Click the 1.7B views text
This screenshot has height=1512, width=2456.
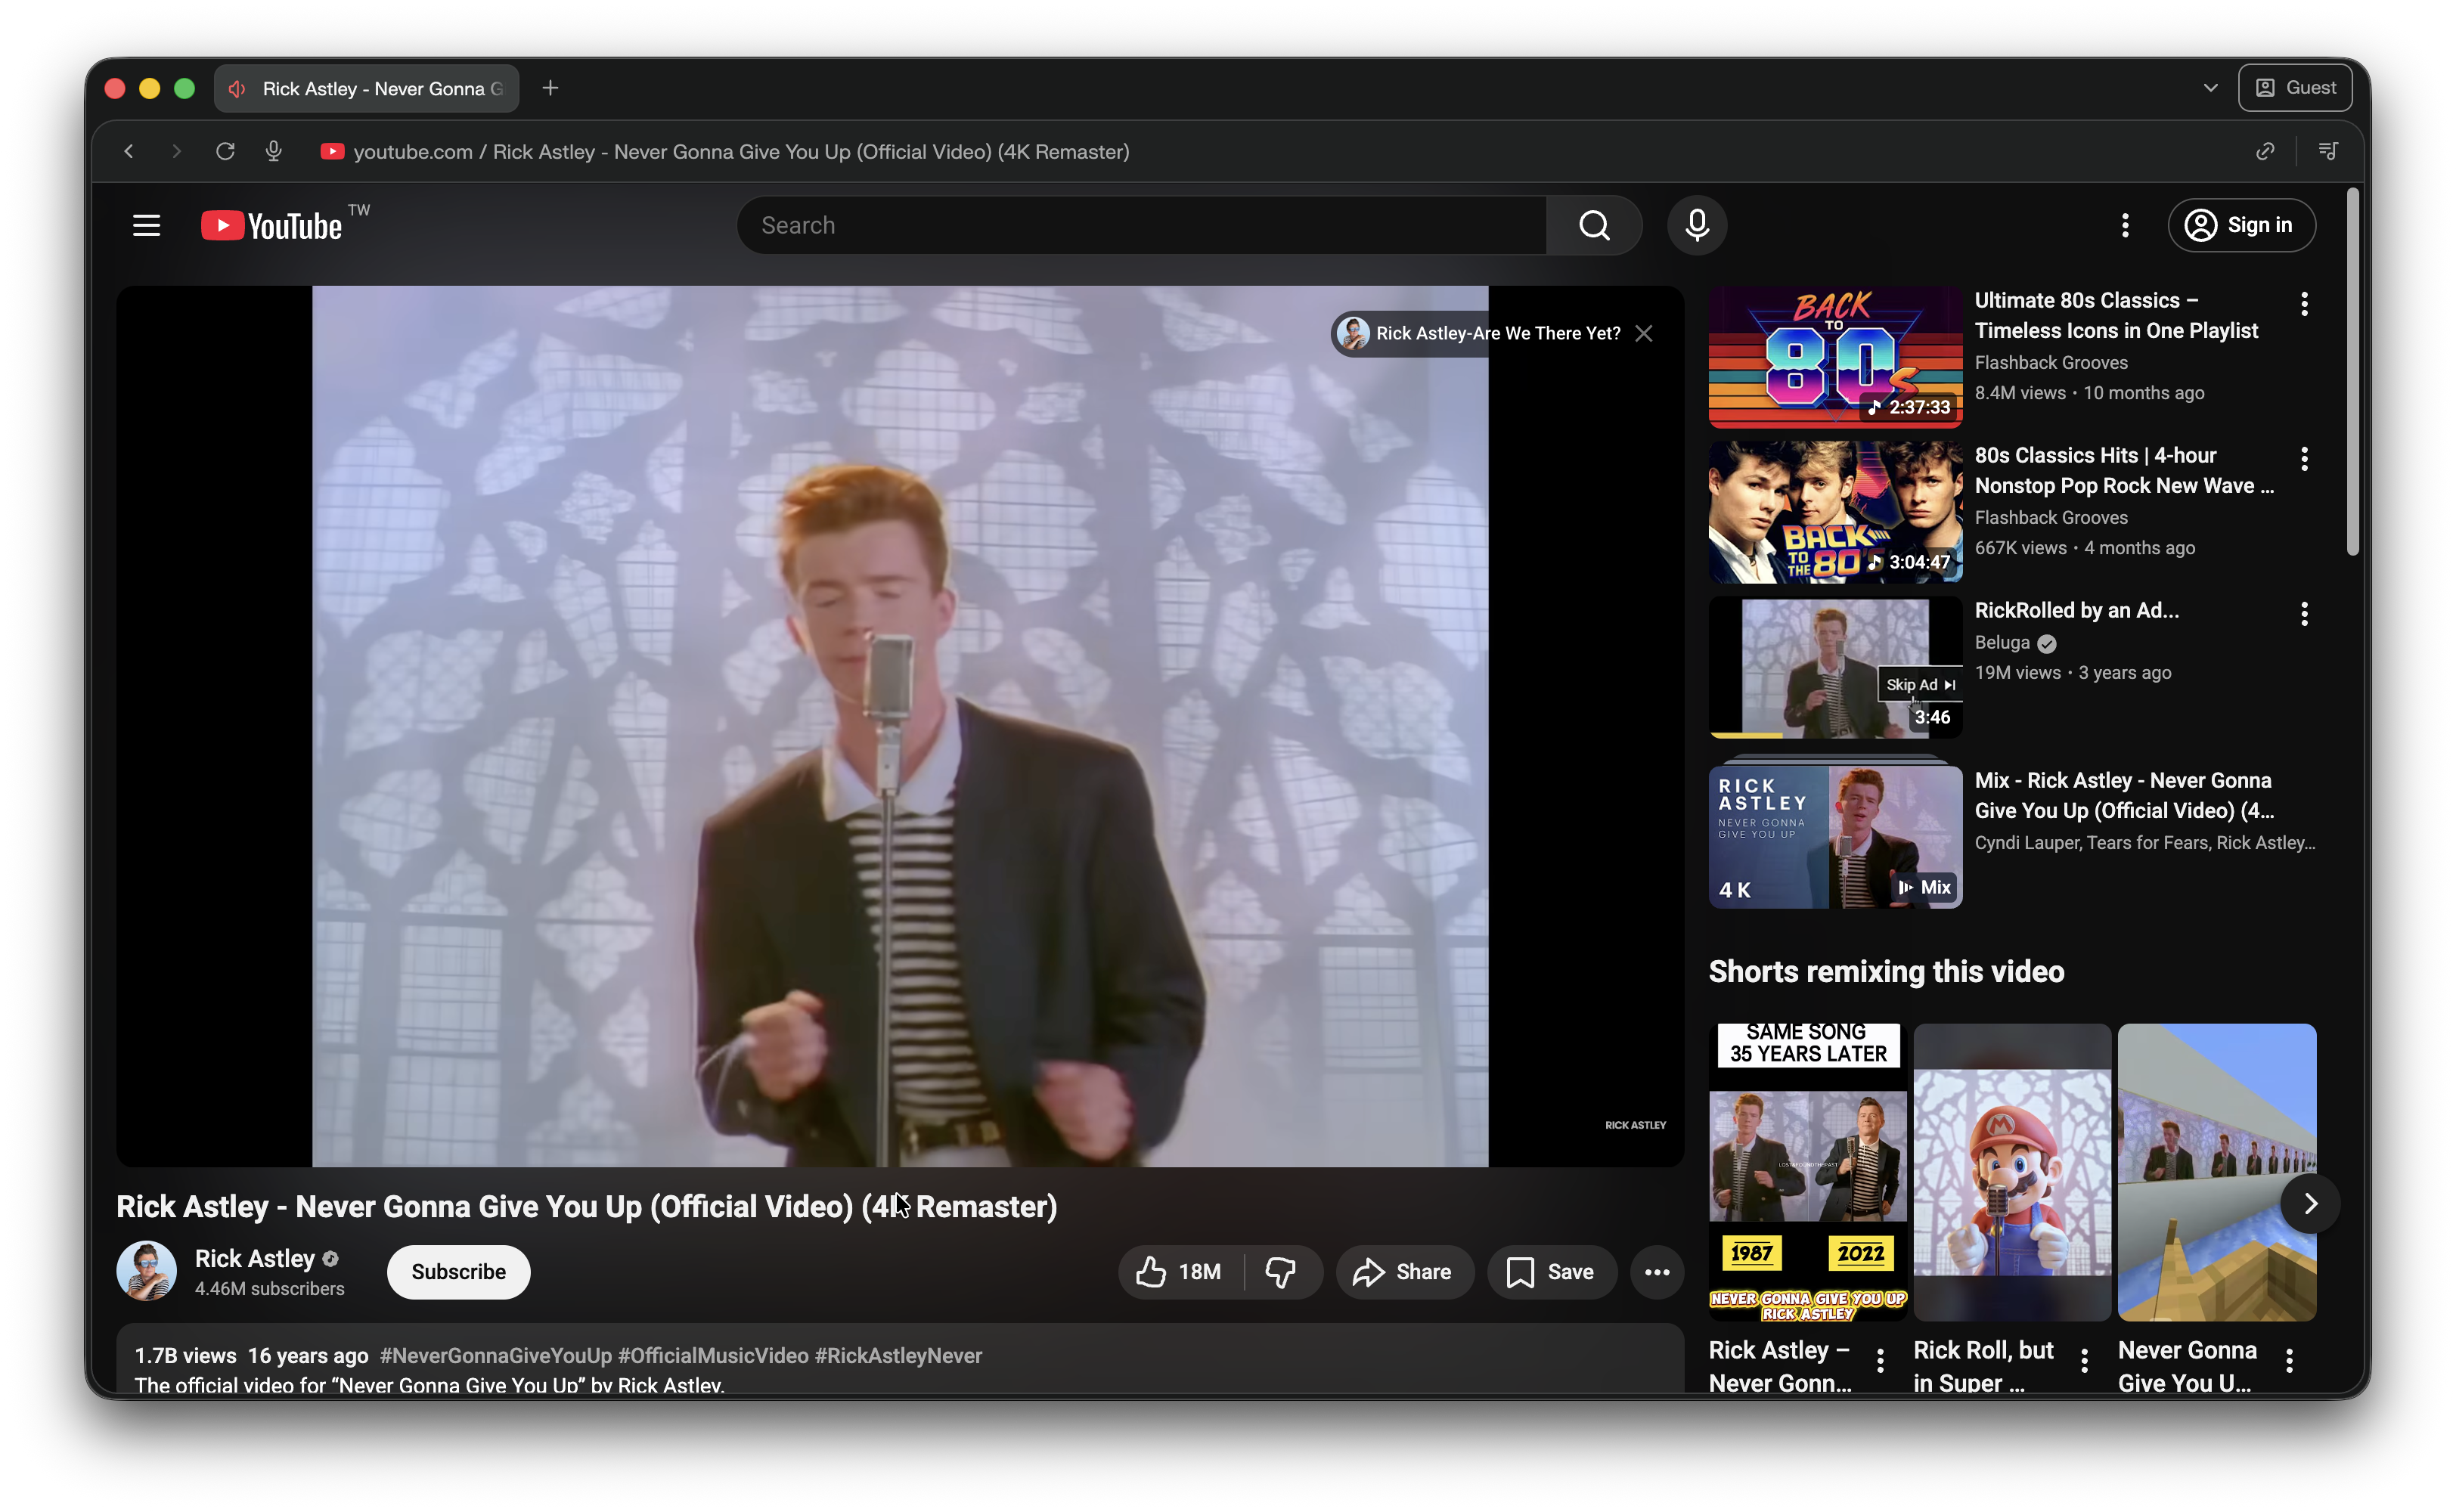(185, 1355)
